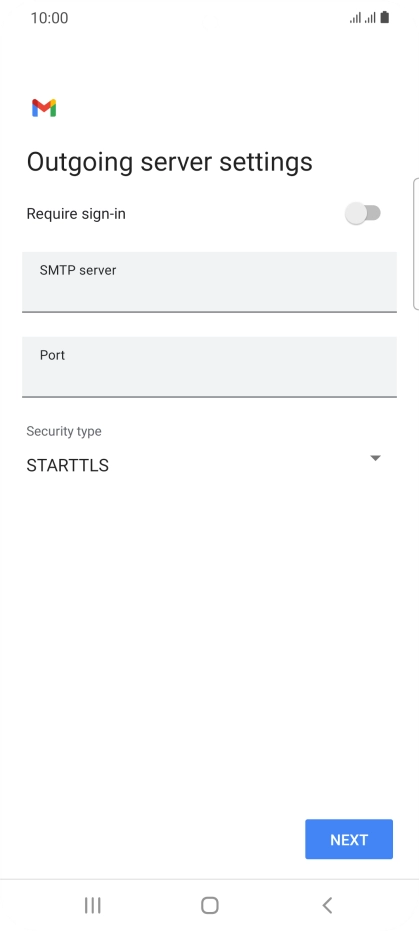The image size is (419, 931).
Task: Go back using the back arrow
Action: 327,905
